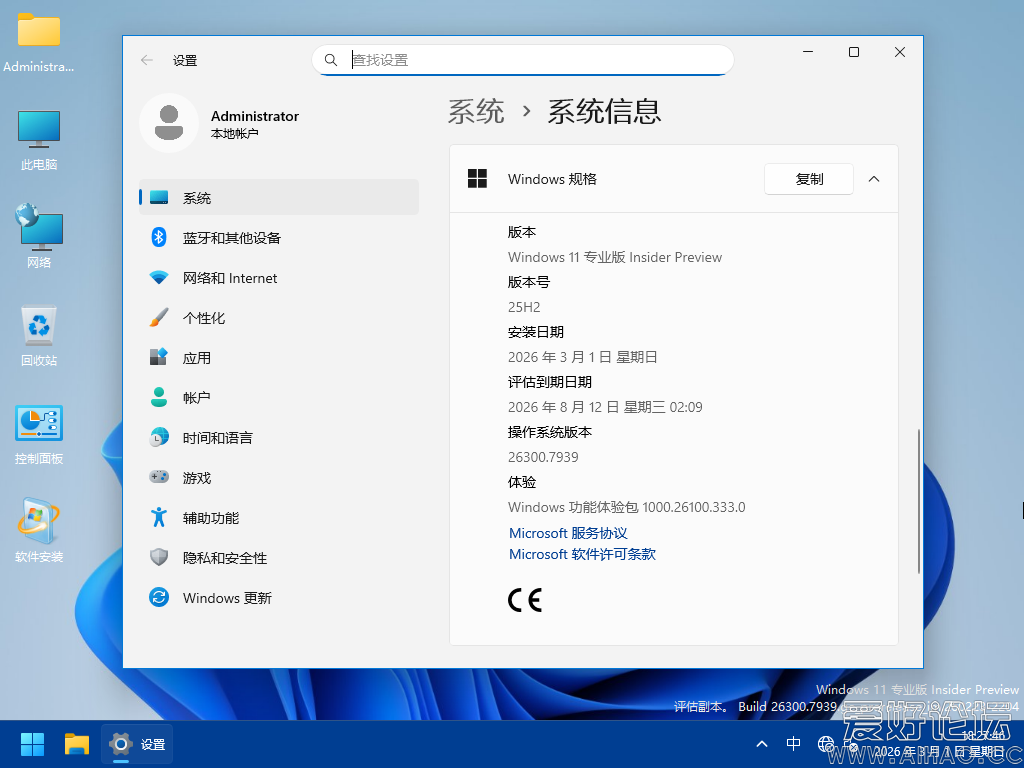Click the 设置 taskbar button
Image resolution: width=1024 pixels, height=768 pixels.
[137, 744]
